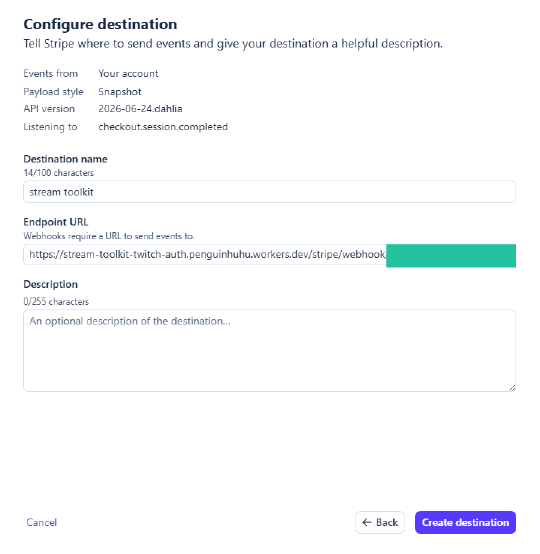
Task: Click the left arrow icon in Back
Action: tap(367, 522)
